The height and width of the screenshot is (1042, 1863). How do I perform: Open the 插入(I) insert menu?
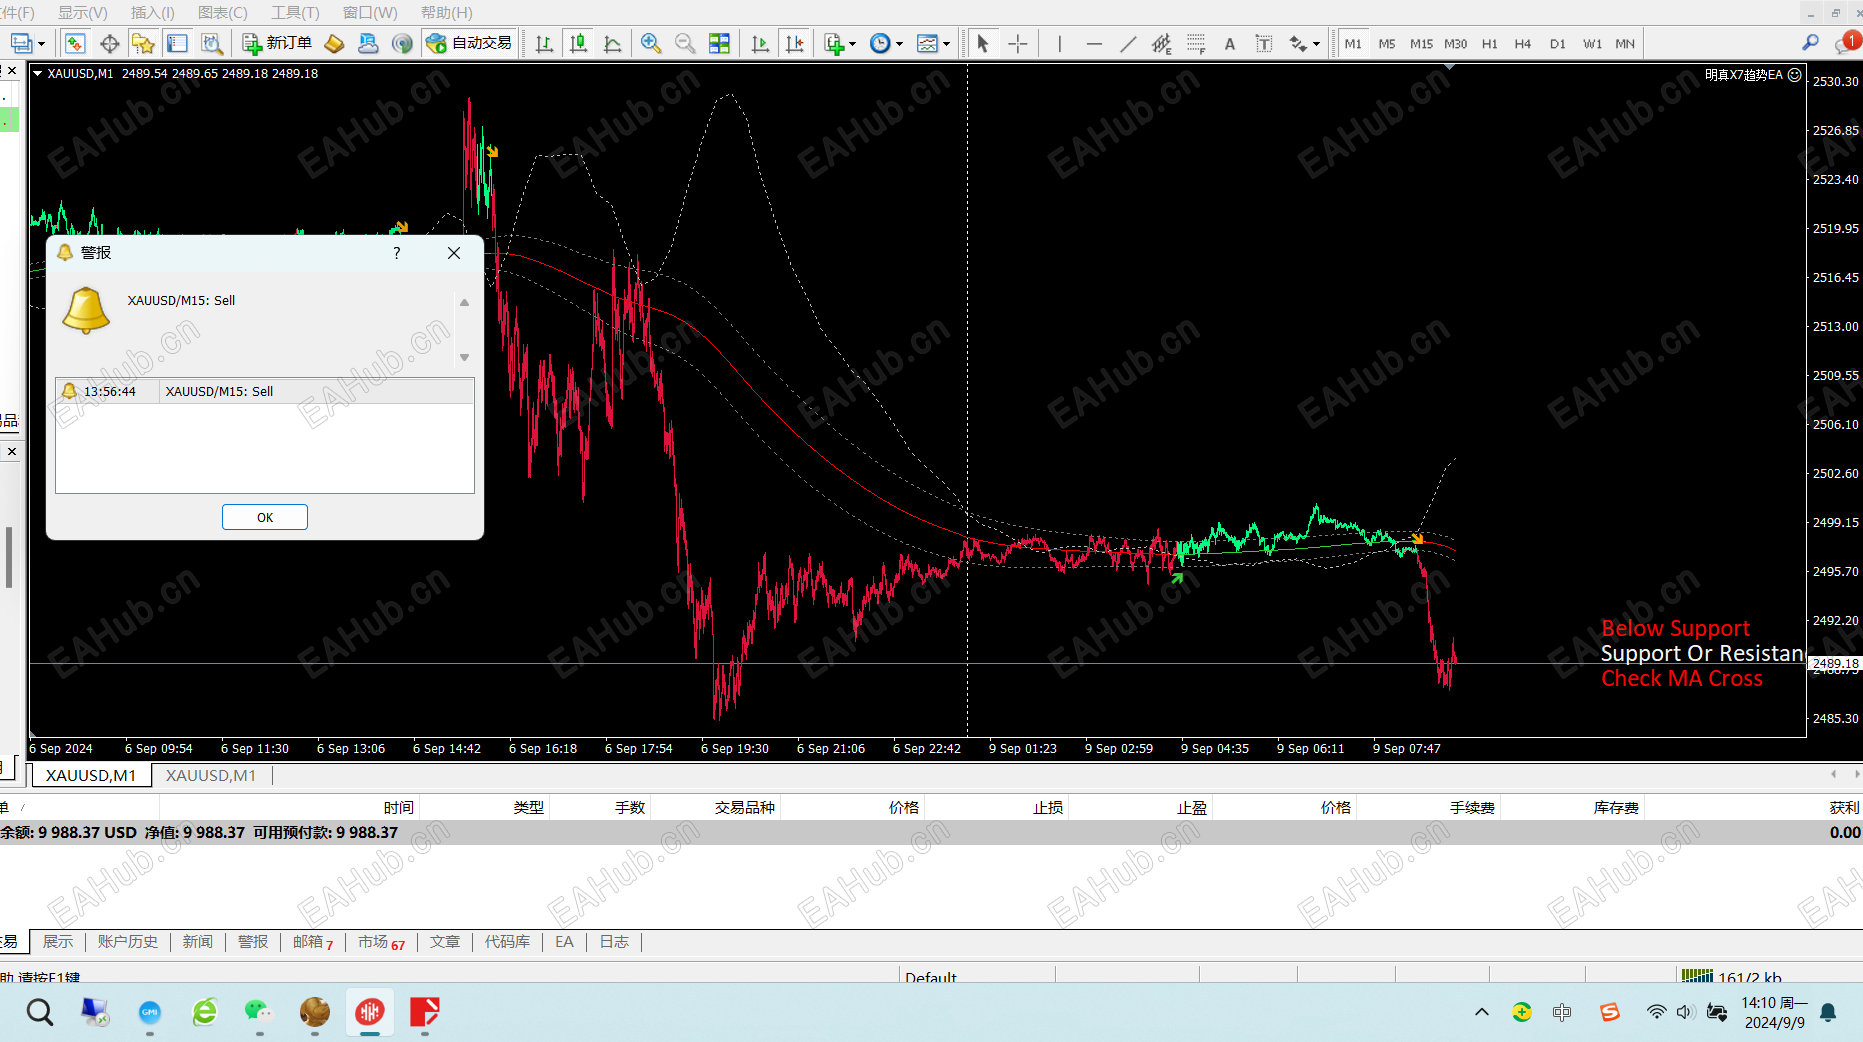tap(153, 13)
